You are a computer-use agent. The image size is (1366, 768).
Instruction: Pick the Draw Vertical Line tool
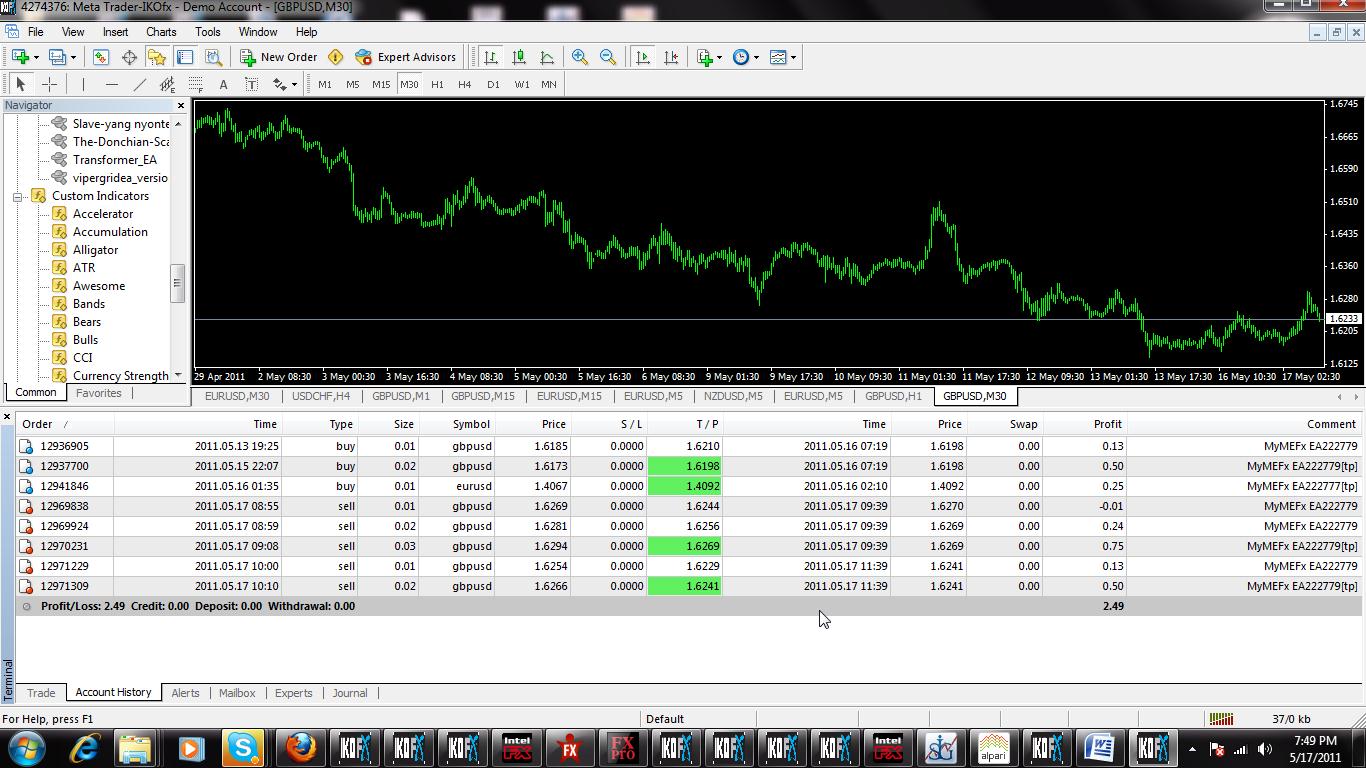pyautogui.click(x=83, y=84)
